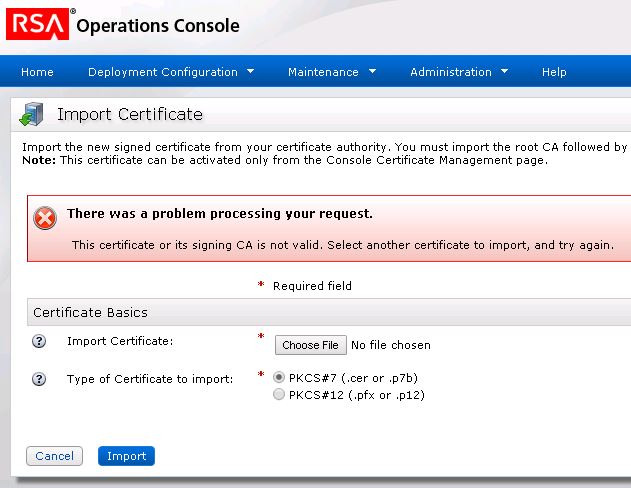Click the Import Certificate page icon
631x488 pixels.
(31, 115)
